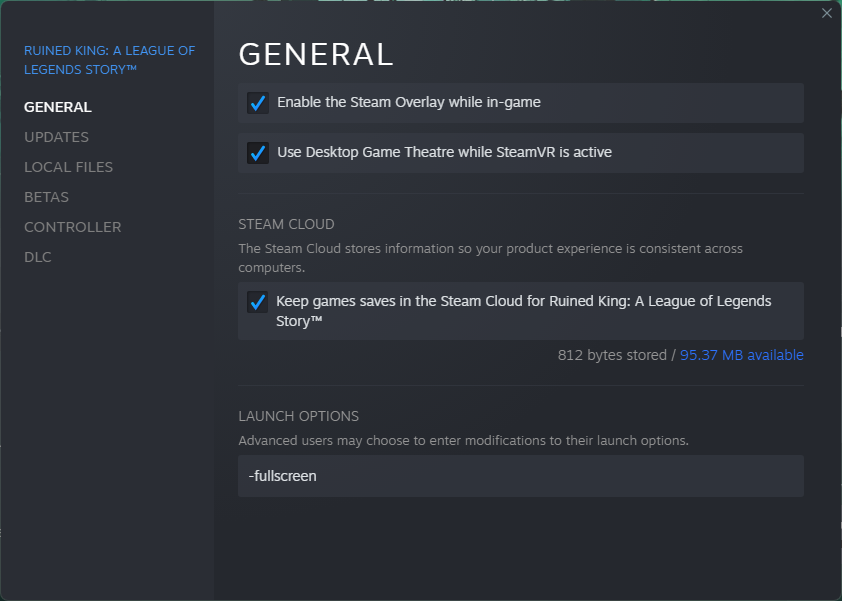Image resolution: width=842 pixels, height=601 pixels.
Task: Click the "Enable the Steam Overlay while in-game" label
Action: click(x=409, y=102)
